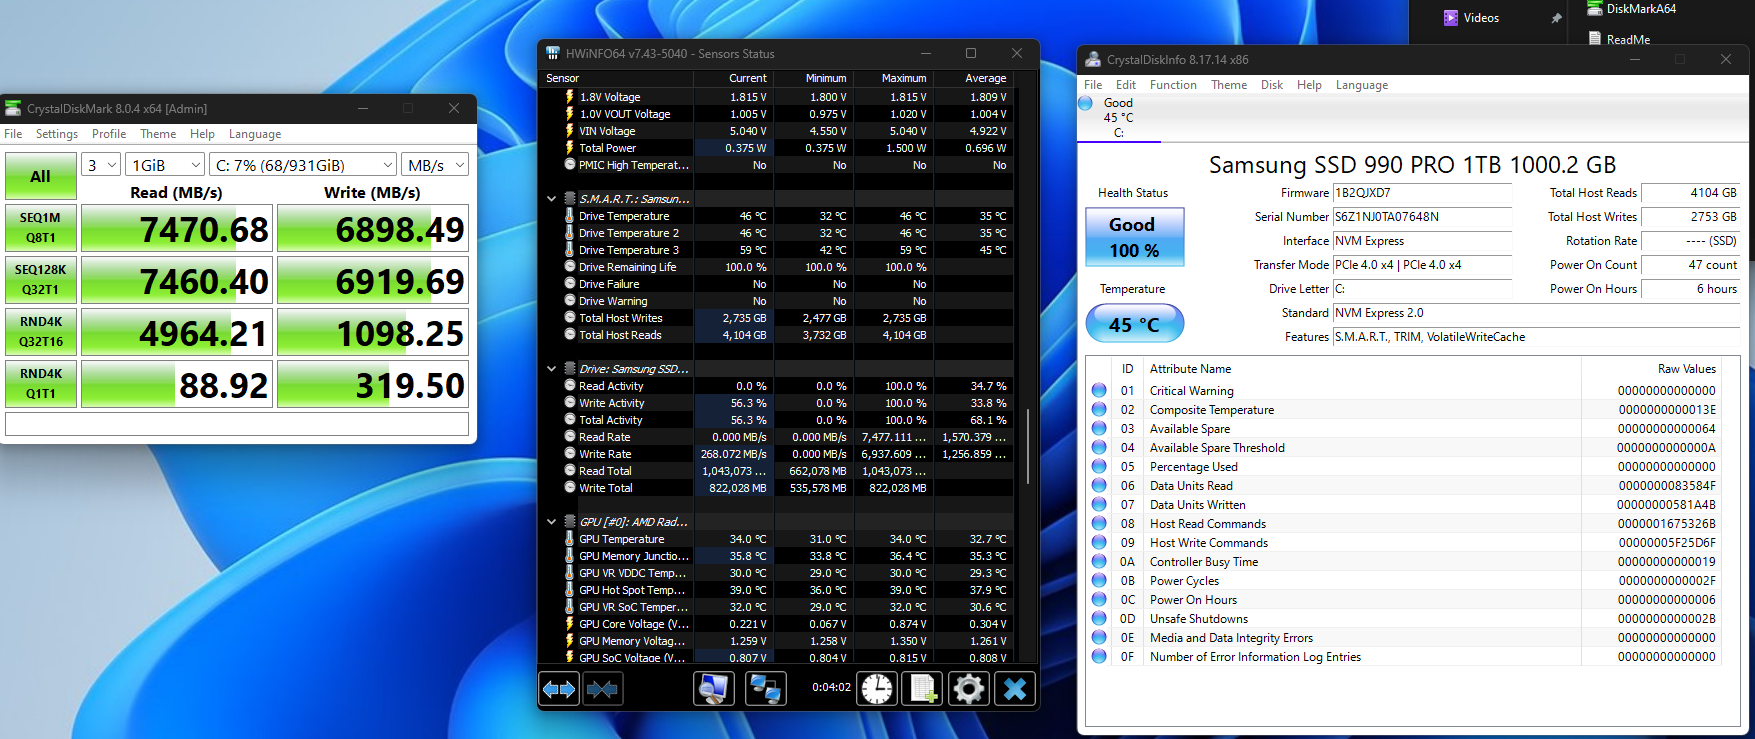Start the RND4K Q1T1 test
This screenshot has width=1755, height=739.
[41, 384]
